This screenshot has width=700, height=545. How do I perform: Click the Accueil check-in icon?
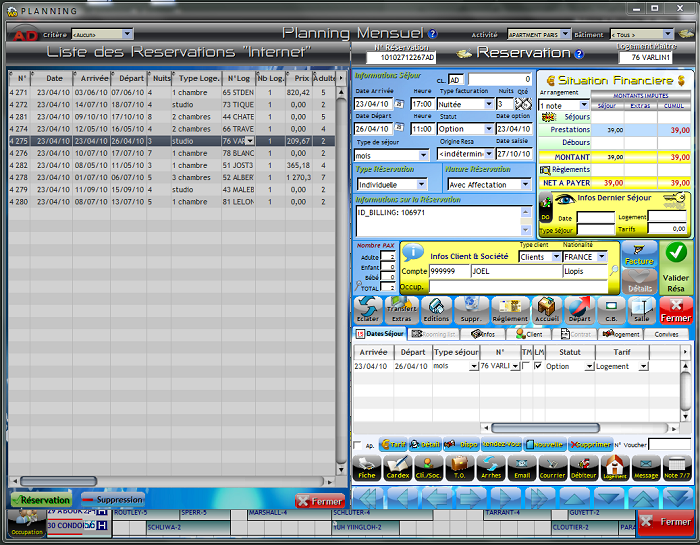(548, 309)
